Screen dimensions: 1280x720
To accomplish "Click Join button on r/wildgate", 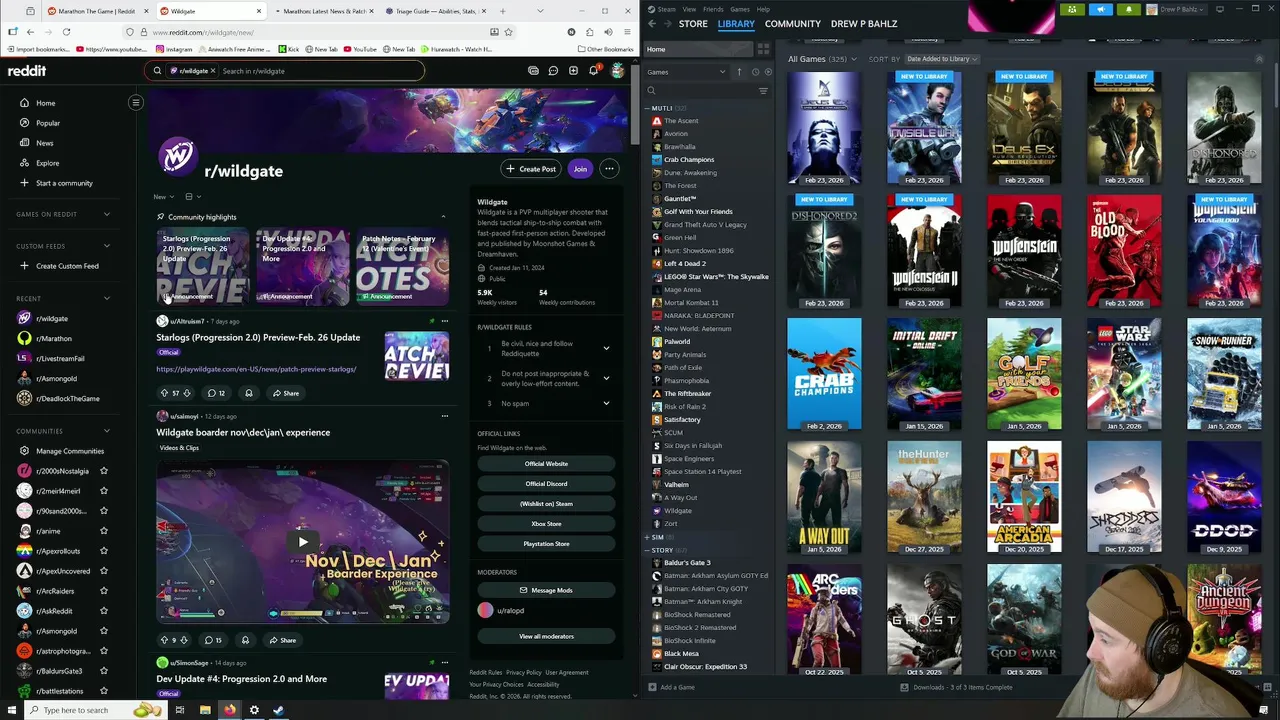I will pos(580,169).
